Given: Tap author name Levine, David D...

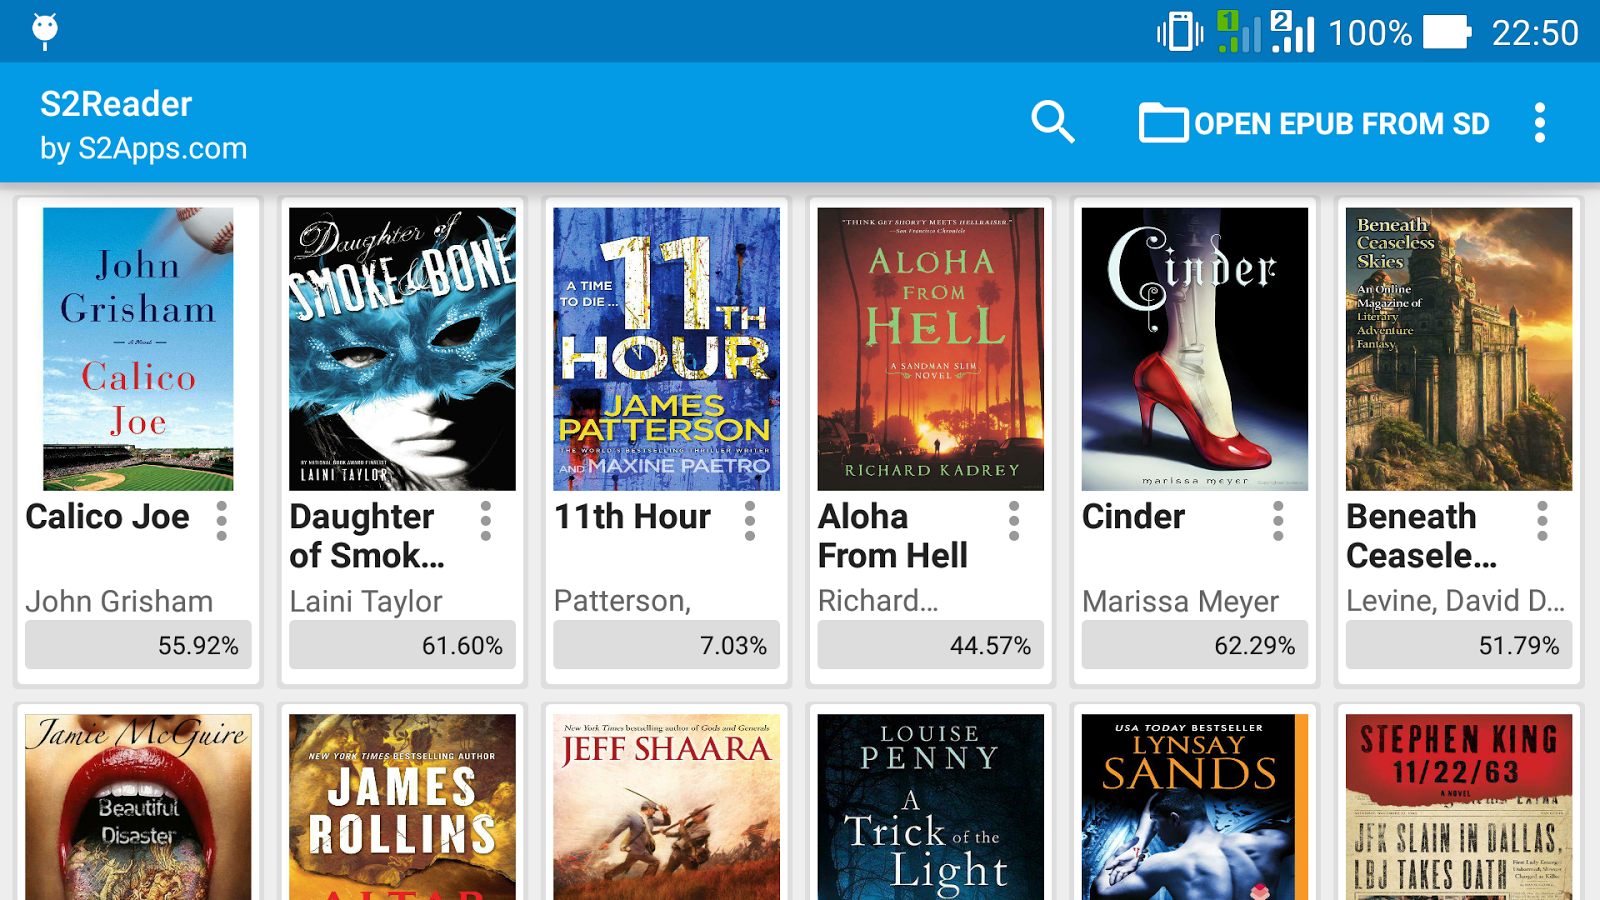Looking at the screenshot, I should pos(1456,601).
